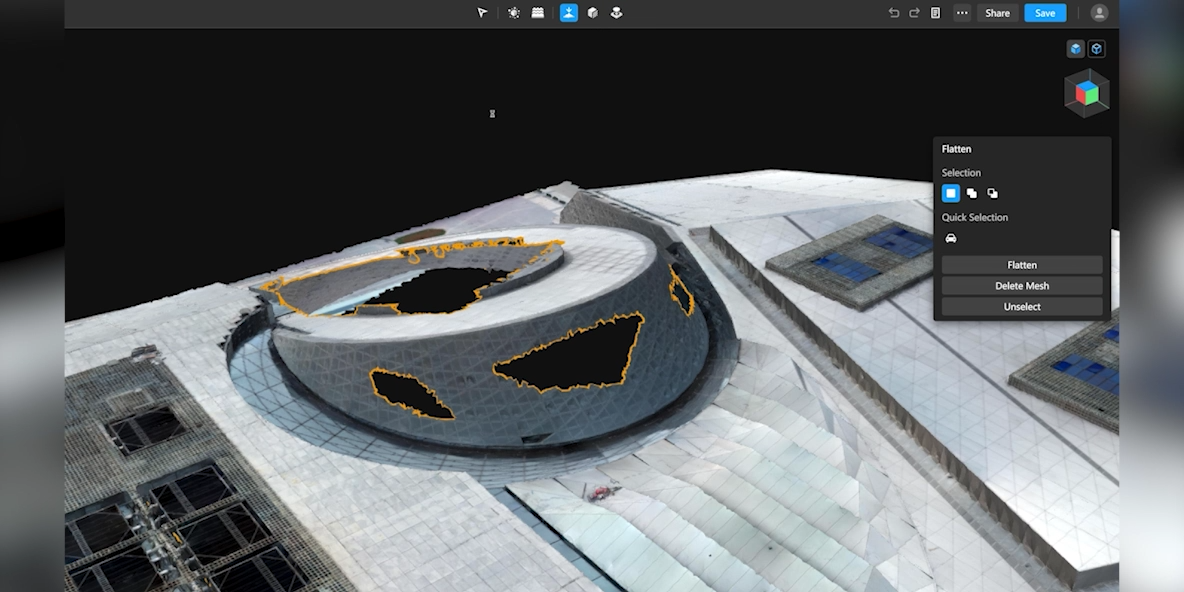Click the toolbar icon right of the cube tool
This screenshot has width=1184, height=592.
pos(616,13)
